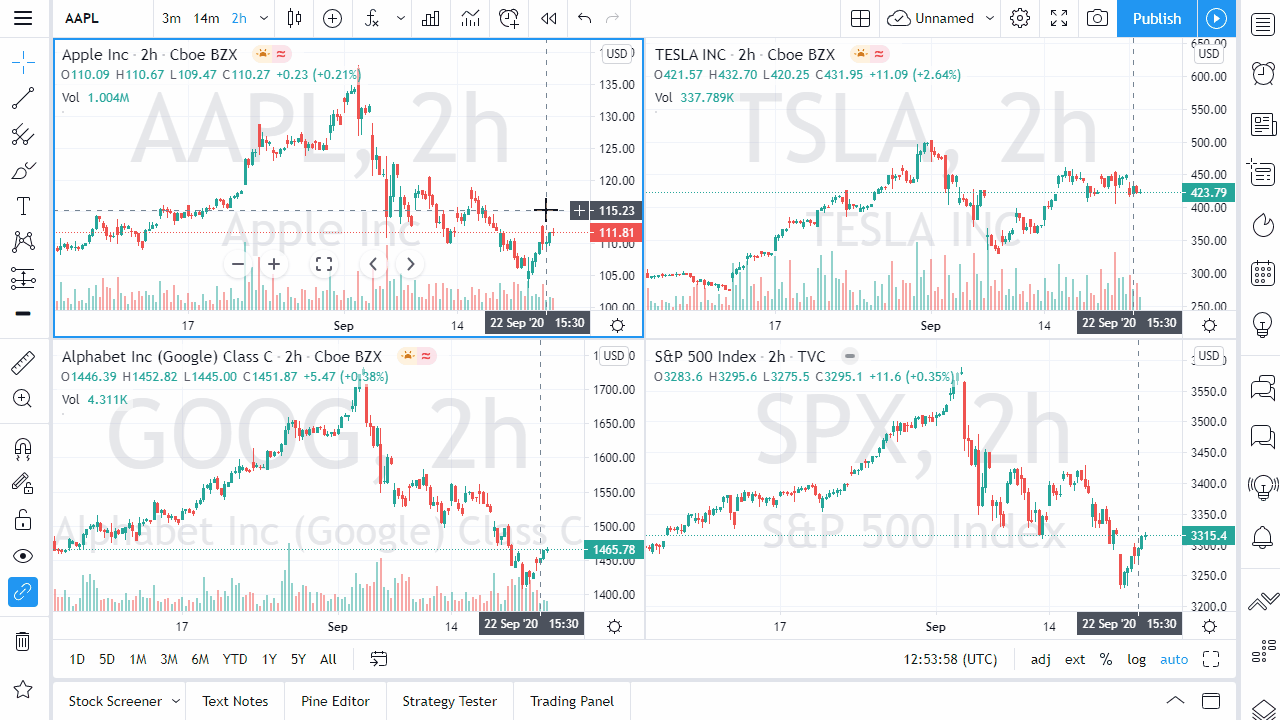This screenshot has height=720, width=1280.
Task: Toggle lock all drawing tools
Action: pyautogui.click(x=23, y=519)
